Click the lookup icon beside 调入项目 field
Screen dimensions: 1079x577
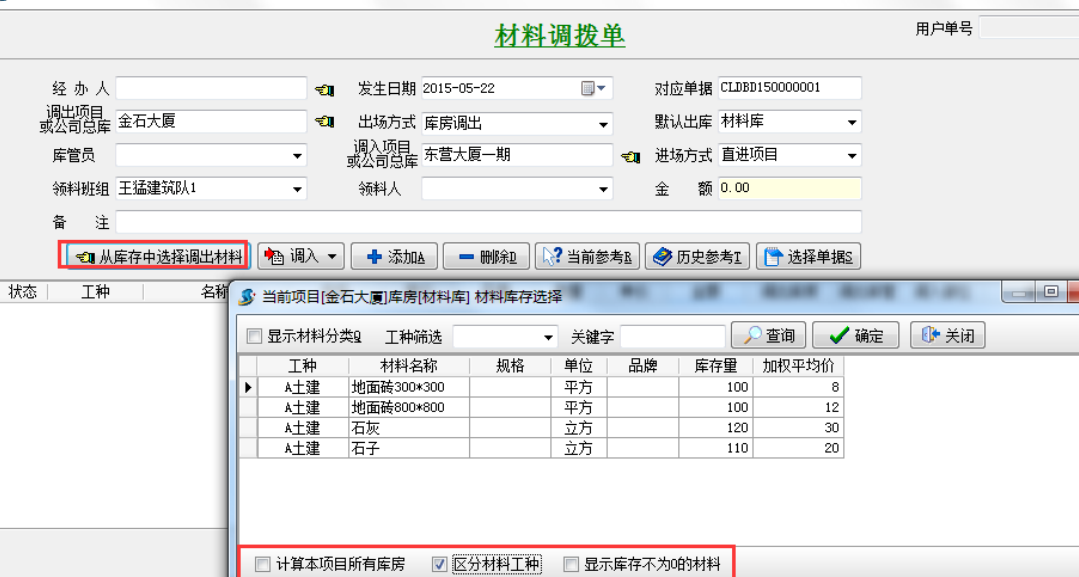(x=630, y=156)
